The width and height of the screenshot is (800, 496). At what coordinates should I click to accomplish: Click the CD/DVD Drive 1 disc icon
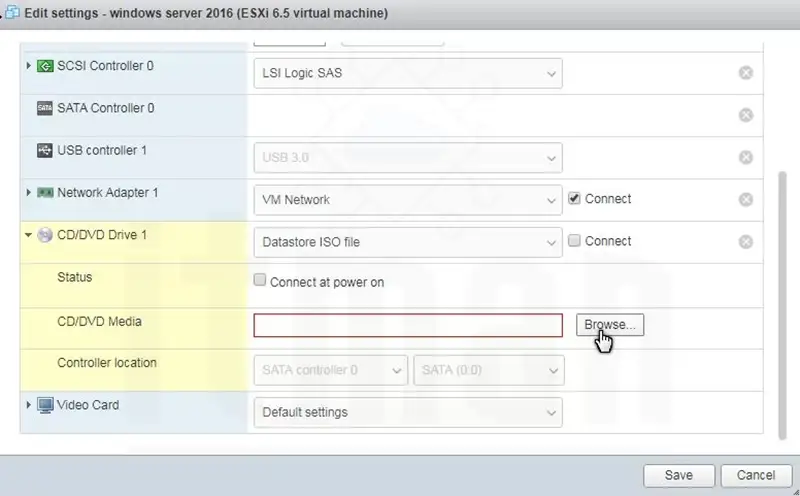point(45,235)
